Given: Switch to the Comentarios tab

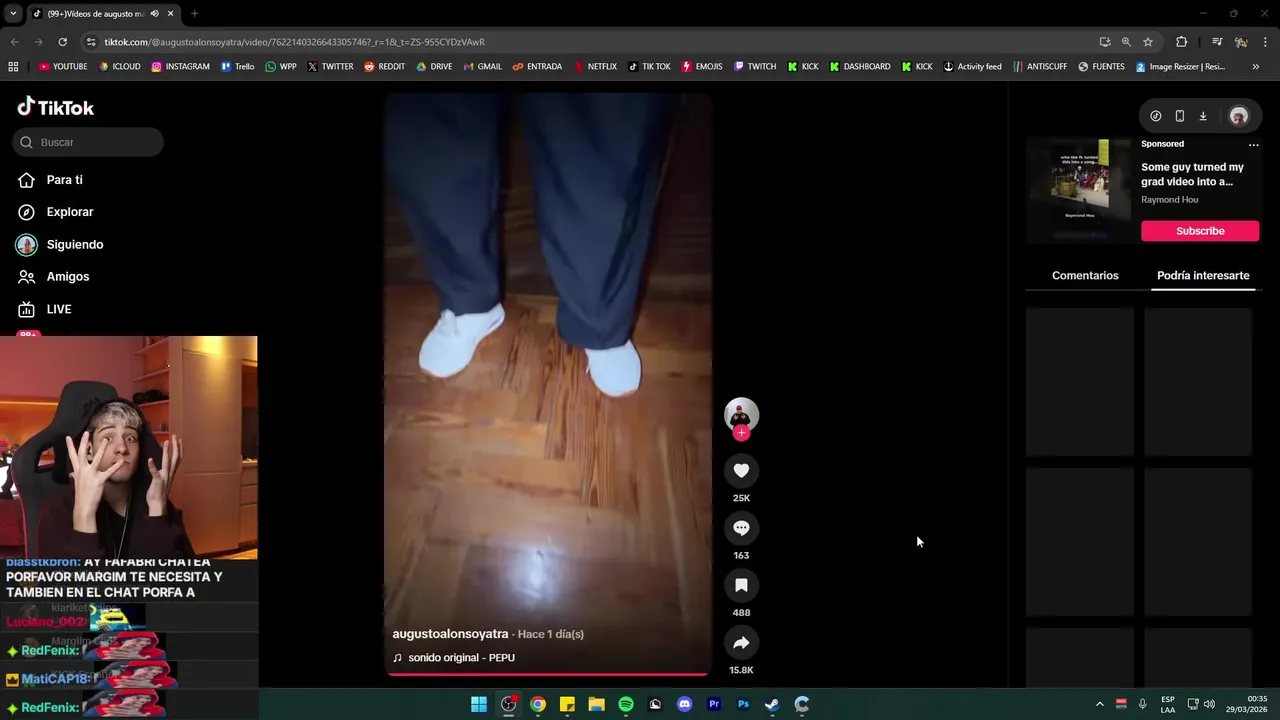Looking at the screenshot, I should [x=1085, y=275].
